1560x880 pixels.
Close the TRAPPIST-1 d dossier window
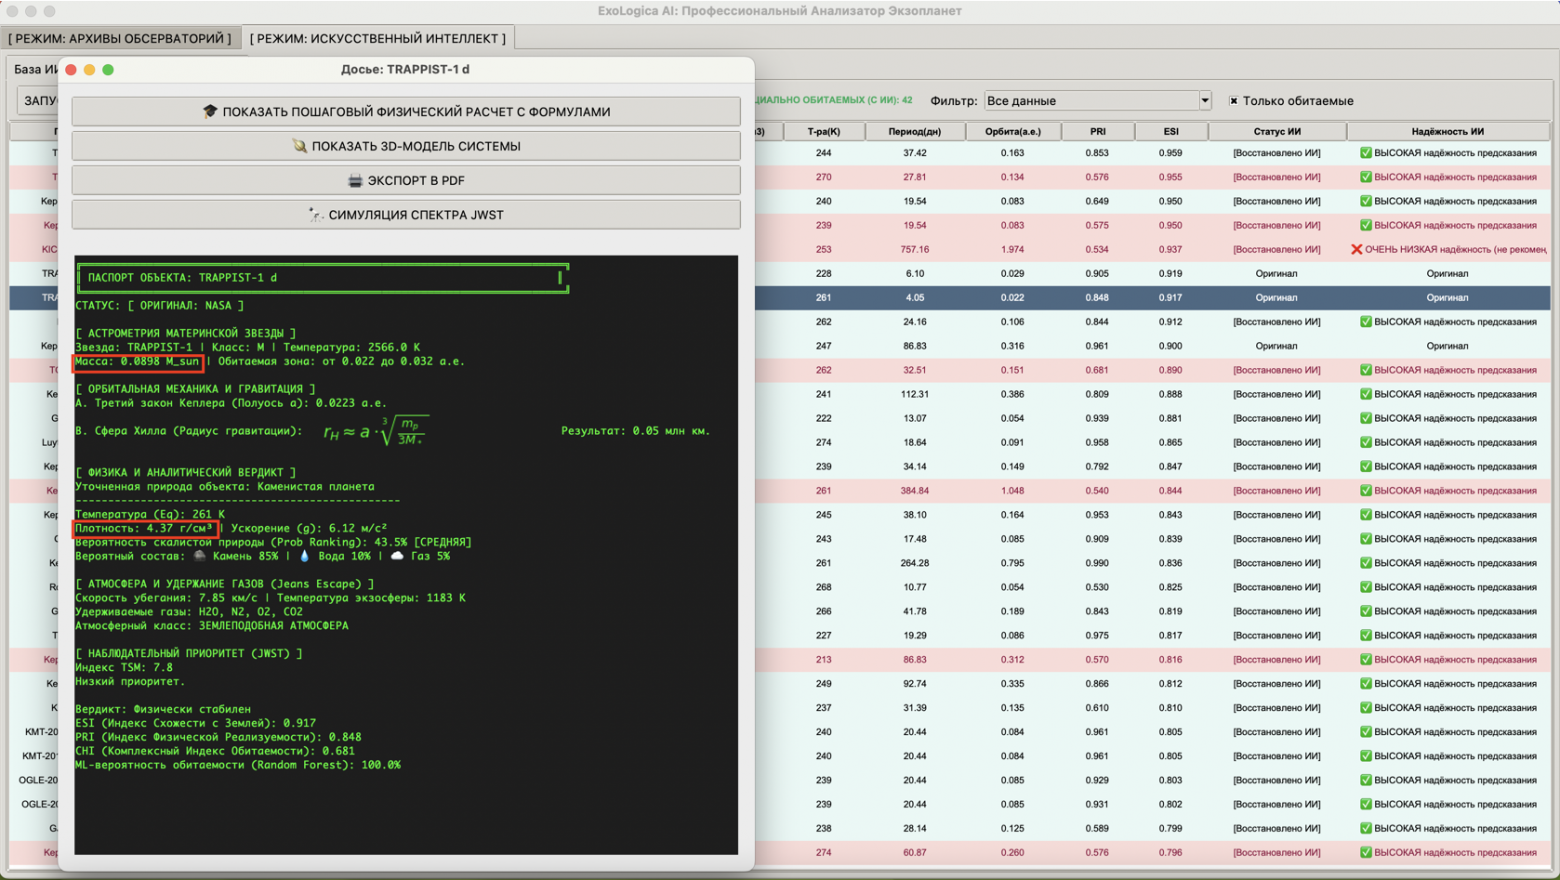click(71, 70)
